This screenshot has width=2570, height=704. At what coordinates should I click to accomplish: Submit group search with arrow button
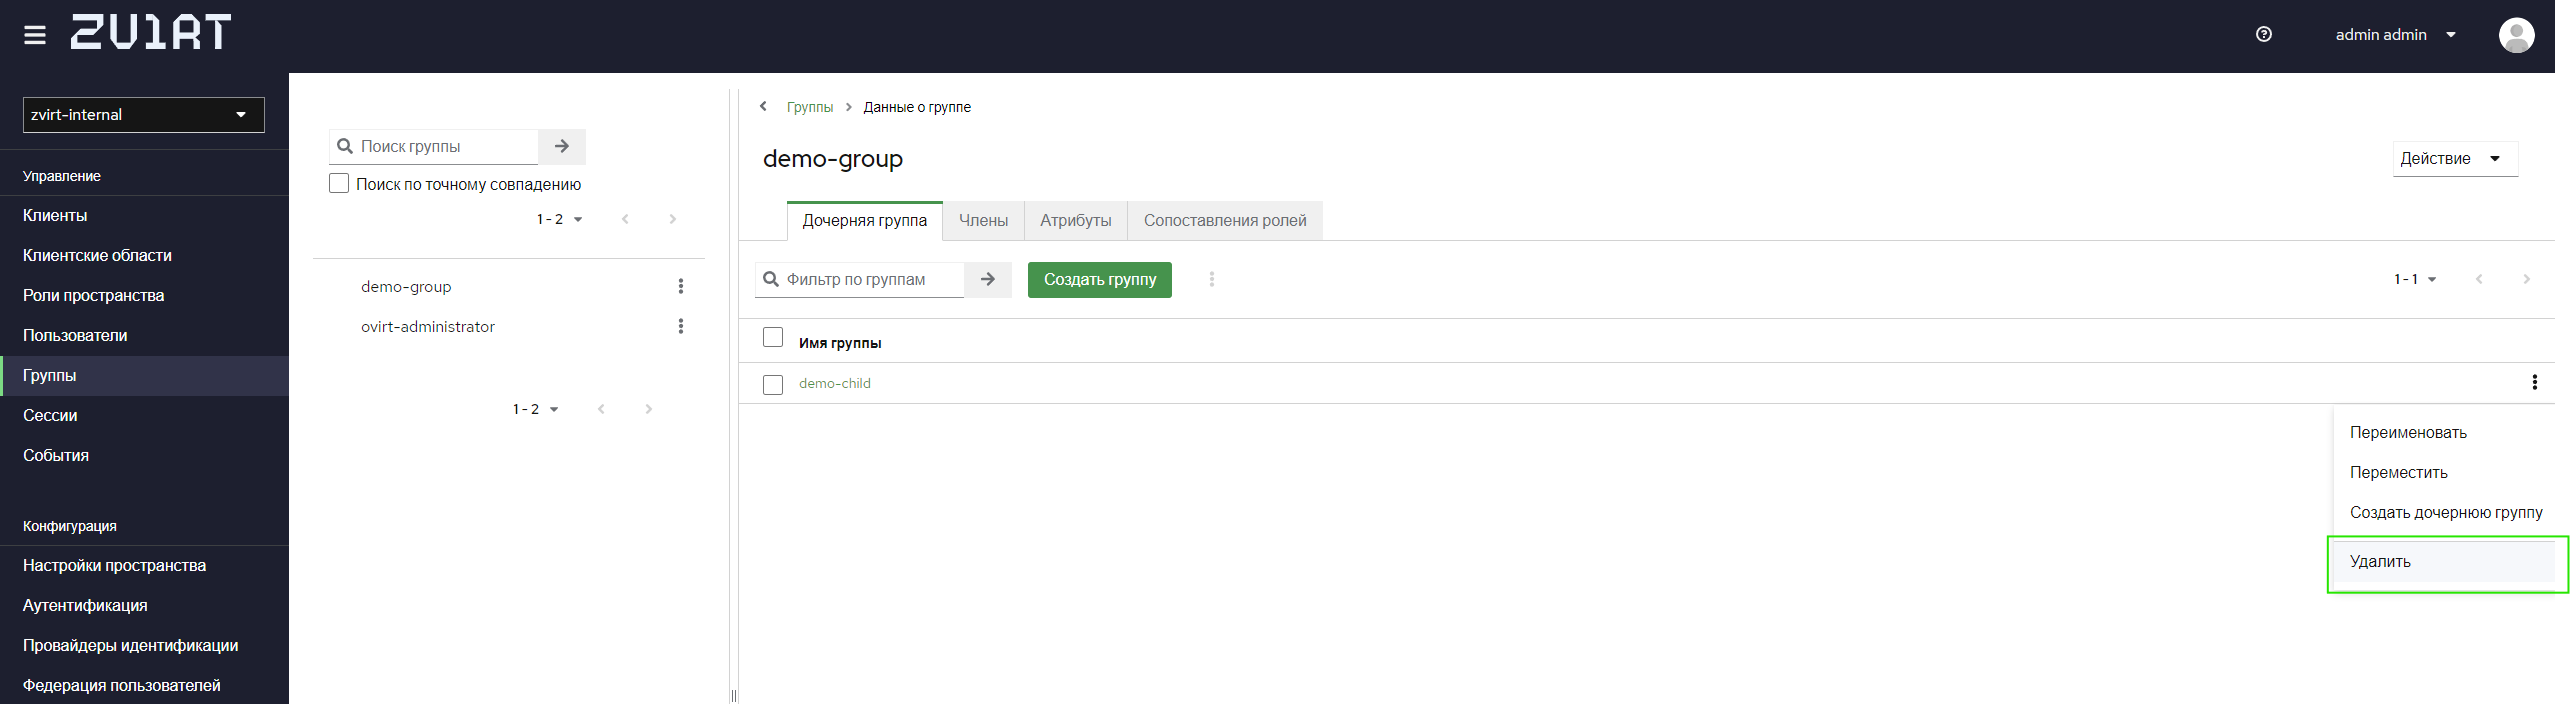(x=562, y=146)
